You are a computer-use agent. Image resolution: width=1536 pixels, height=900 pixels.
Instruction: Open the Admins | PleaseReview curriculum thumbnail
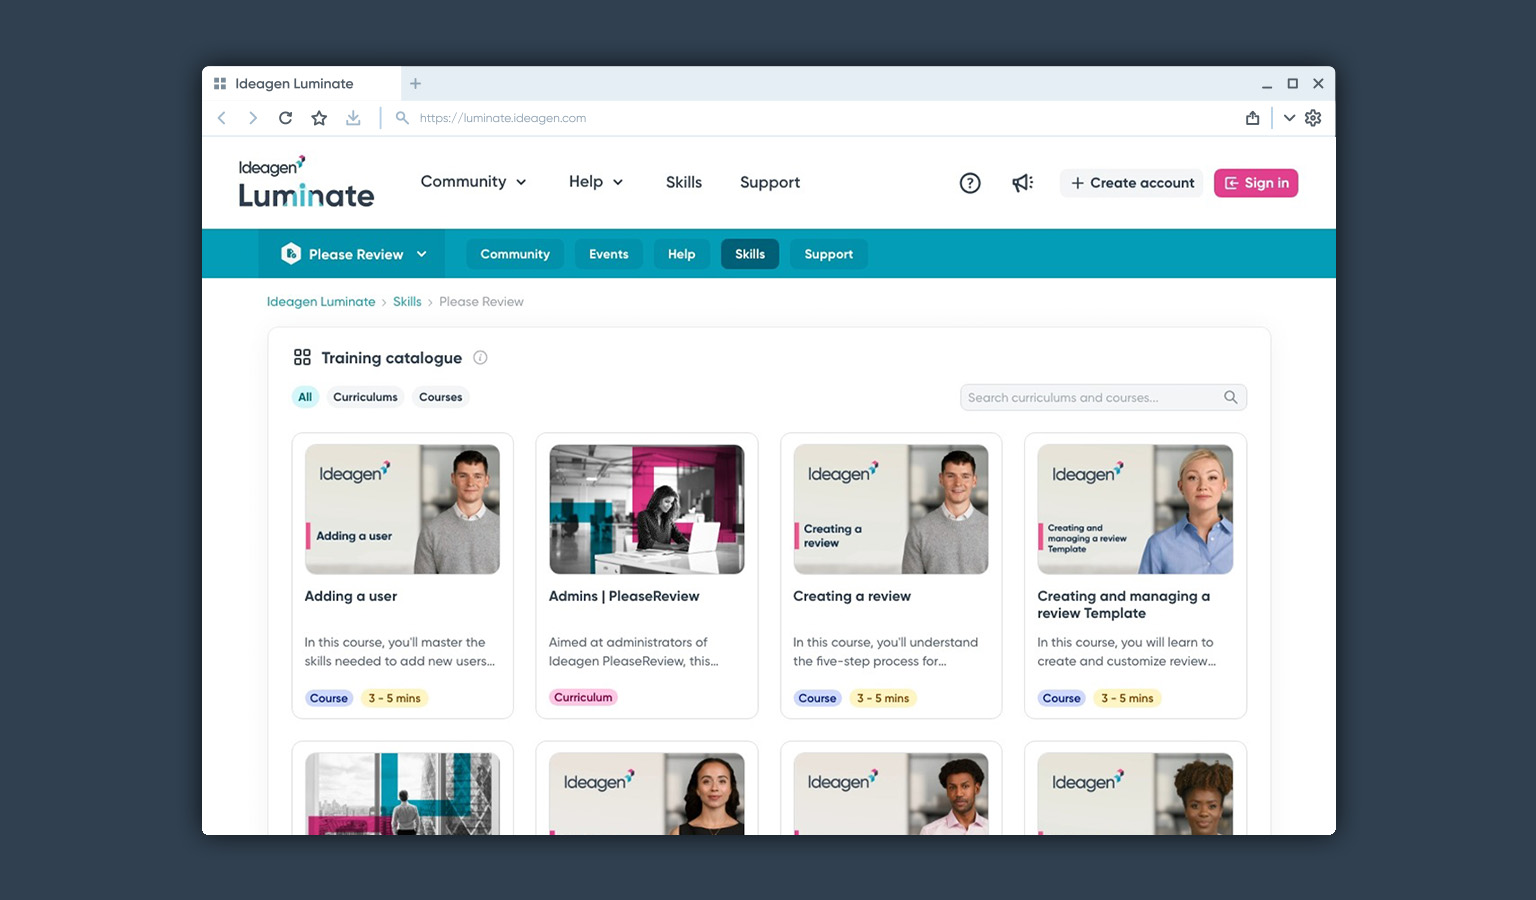pos(646,509)
